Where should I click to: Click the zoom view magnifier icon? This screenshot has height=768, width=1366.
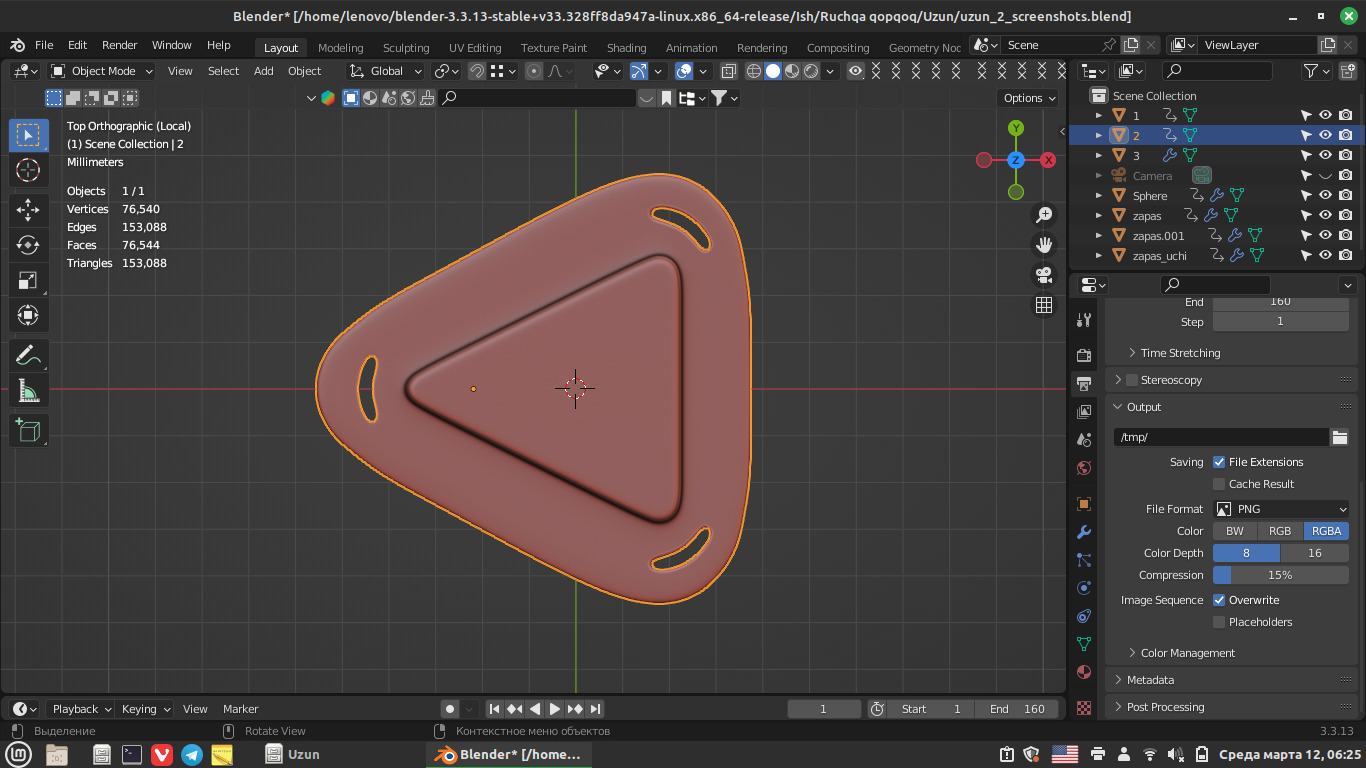pyautogui.click(x=1045, y=215)
